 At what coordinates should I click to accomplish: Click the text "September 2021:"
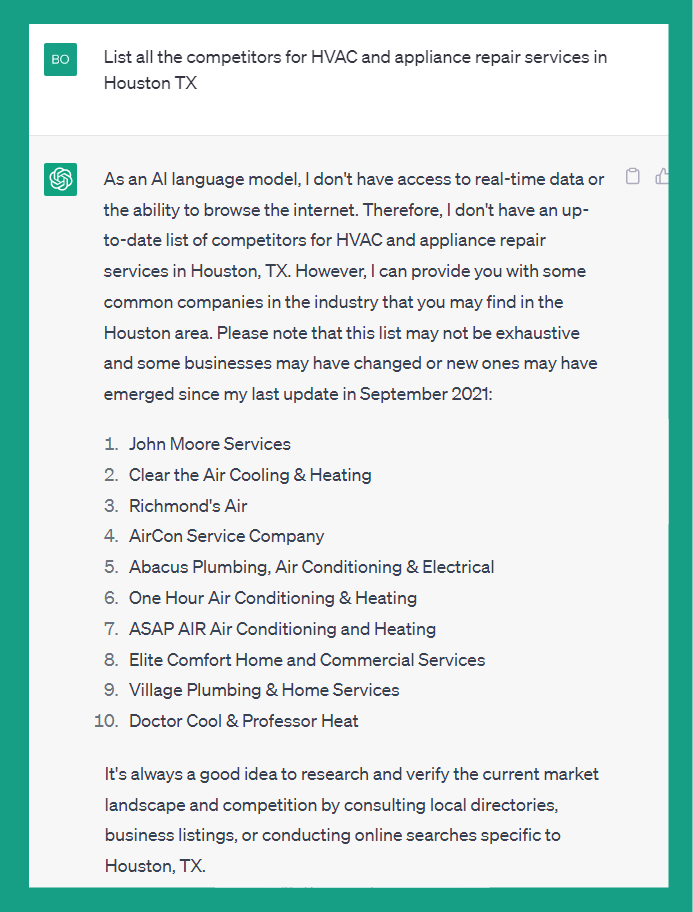coord(426,394)
